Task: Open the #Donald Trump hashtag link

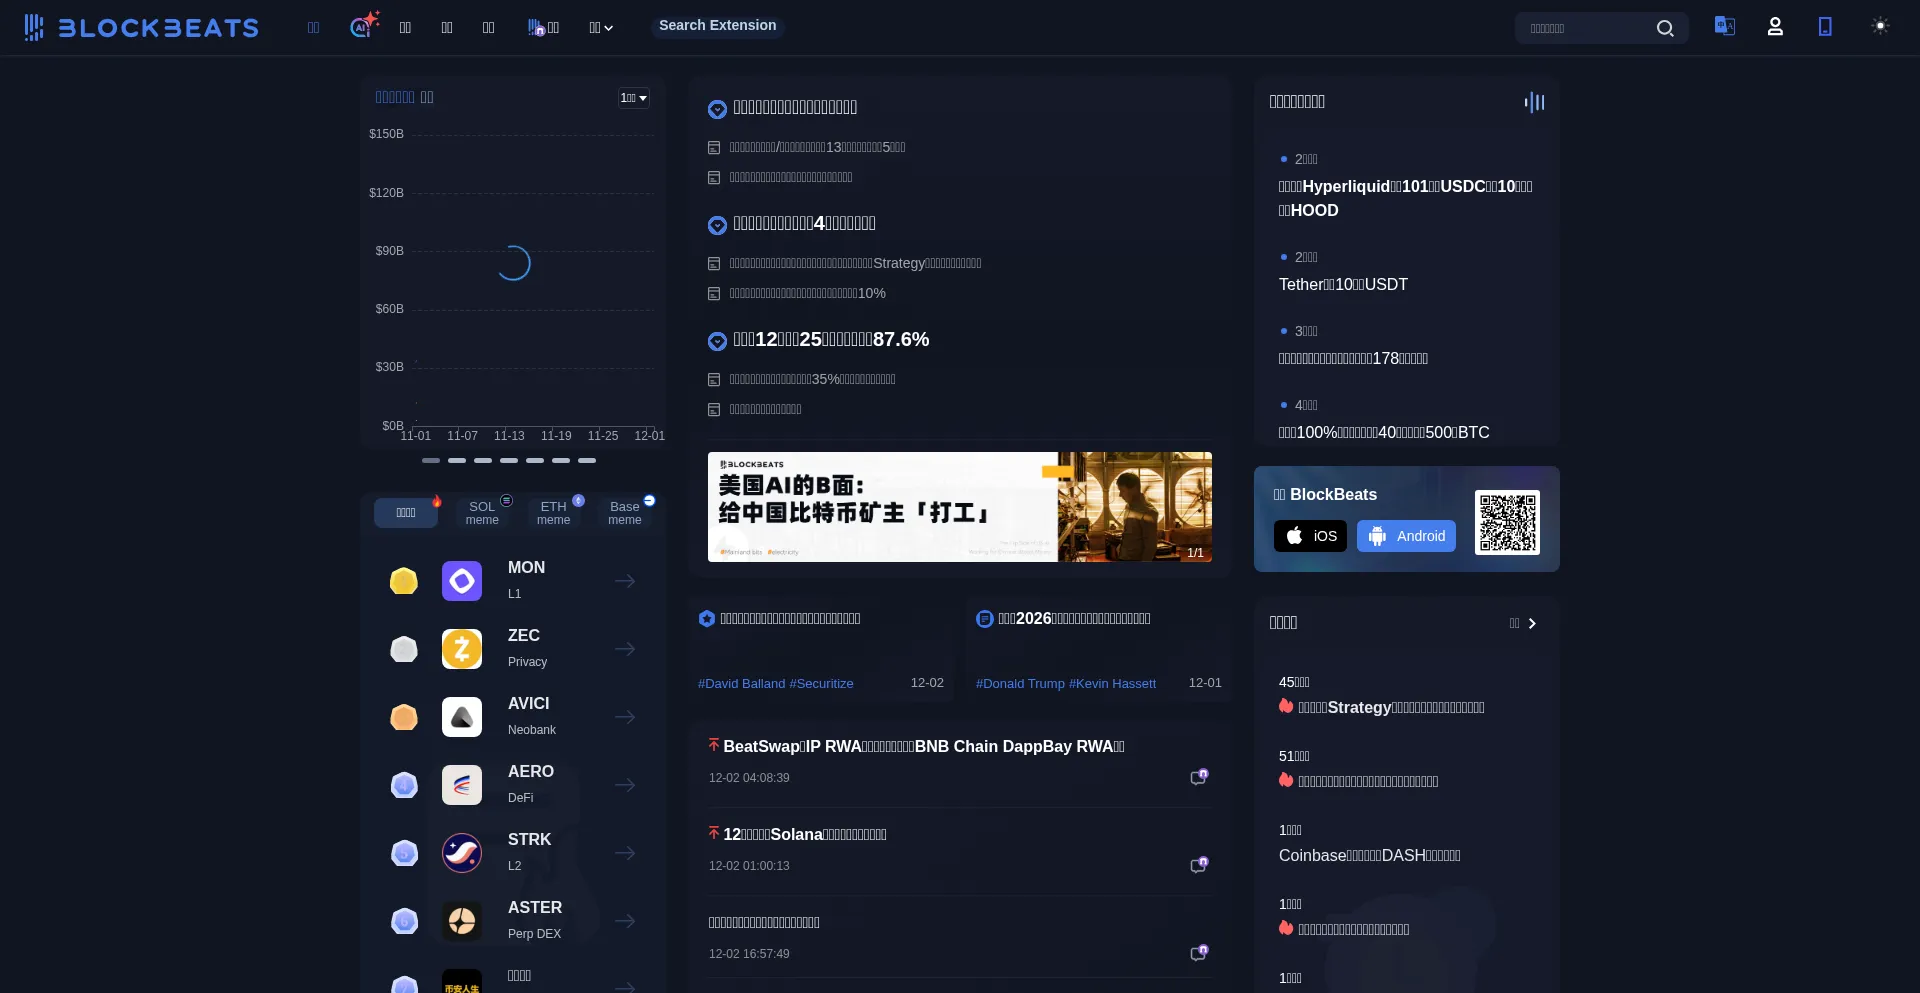Action: point(1020,684)
